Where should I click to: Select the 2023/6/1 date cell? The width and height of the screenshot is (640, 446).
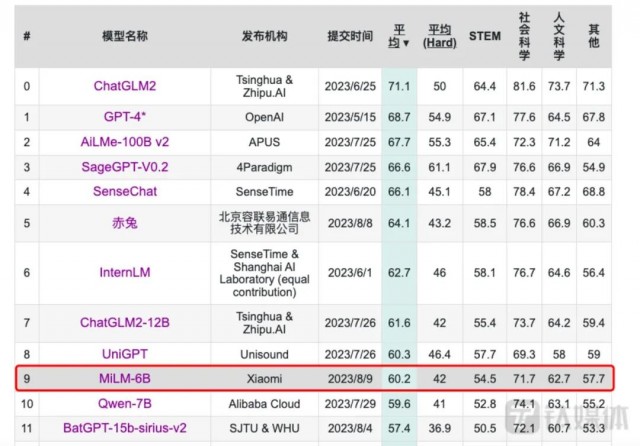point(350,273)
